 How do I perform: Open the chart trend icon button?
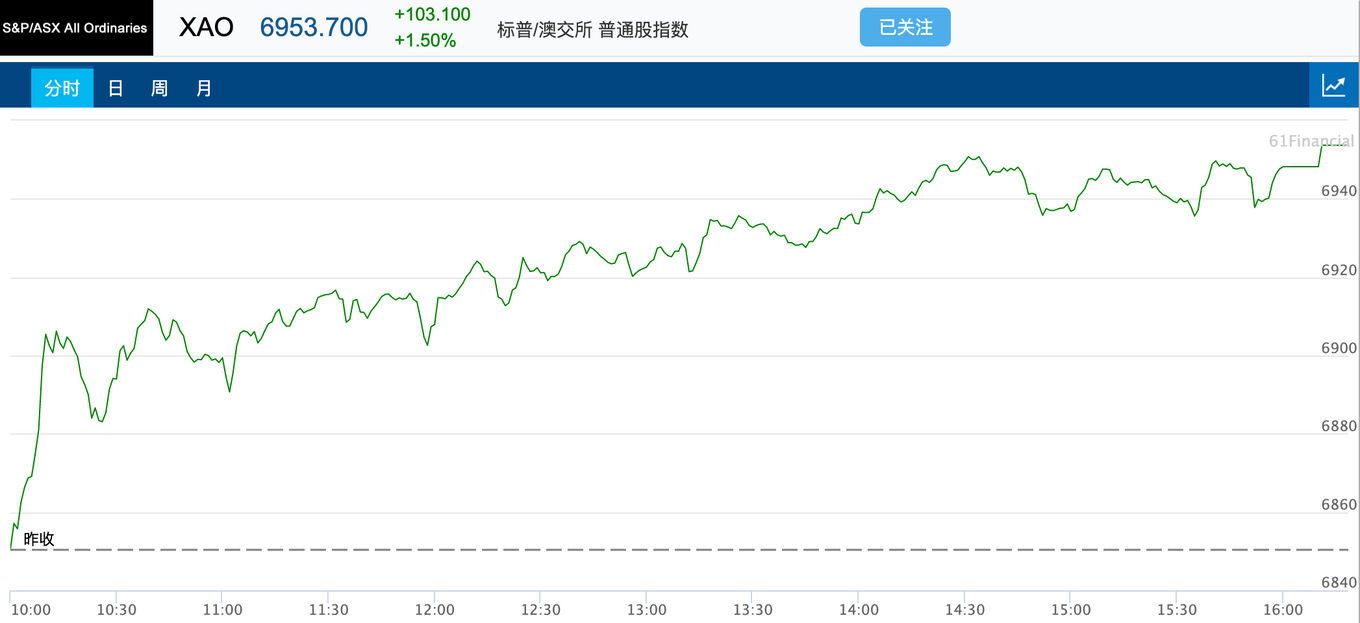click(x=1334, y=86)
